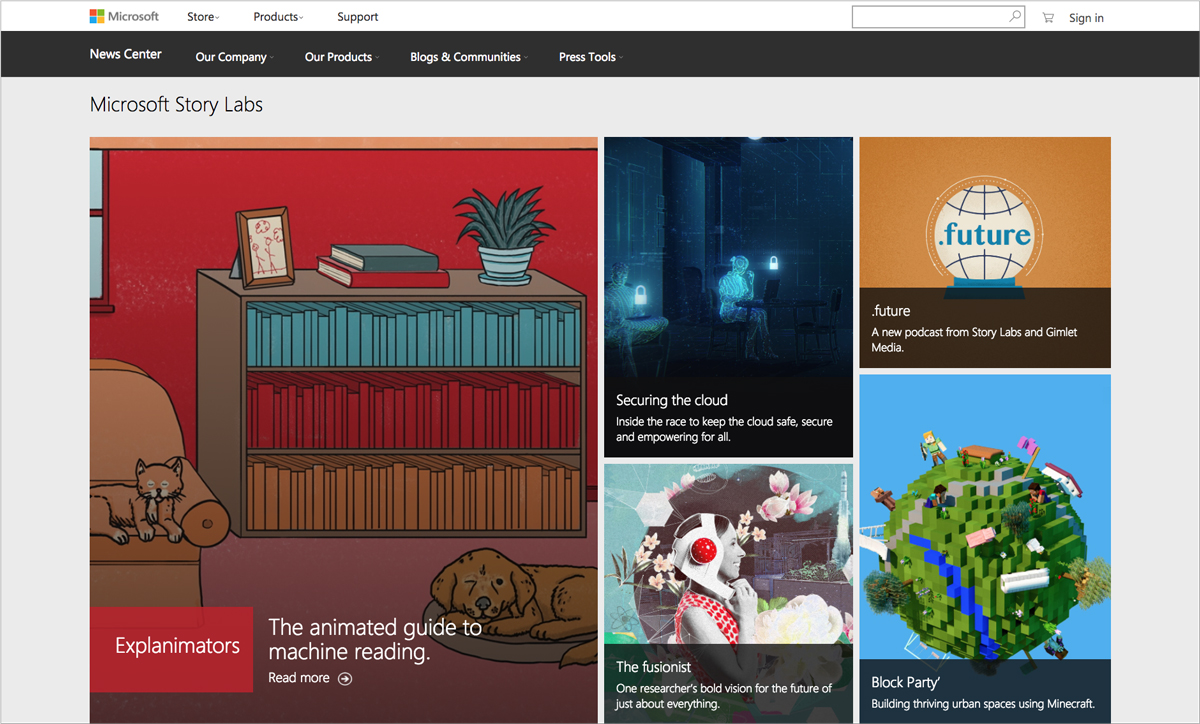The height and width of the screenshot is (724, 1200).
Task: Click the red Explanimators label
Action: 171,649
